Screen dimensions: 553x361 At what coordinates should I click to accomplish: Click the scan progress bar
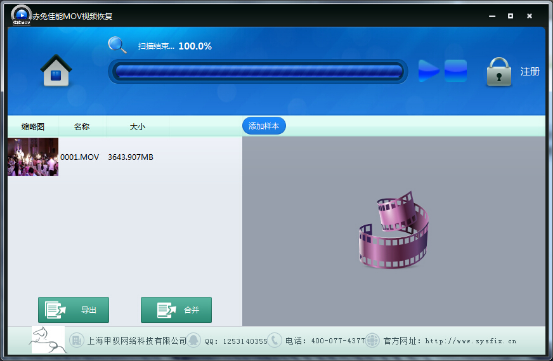(x=258, y=71)
